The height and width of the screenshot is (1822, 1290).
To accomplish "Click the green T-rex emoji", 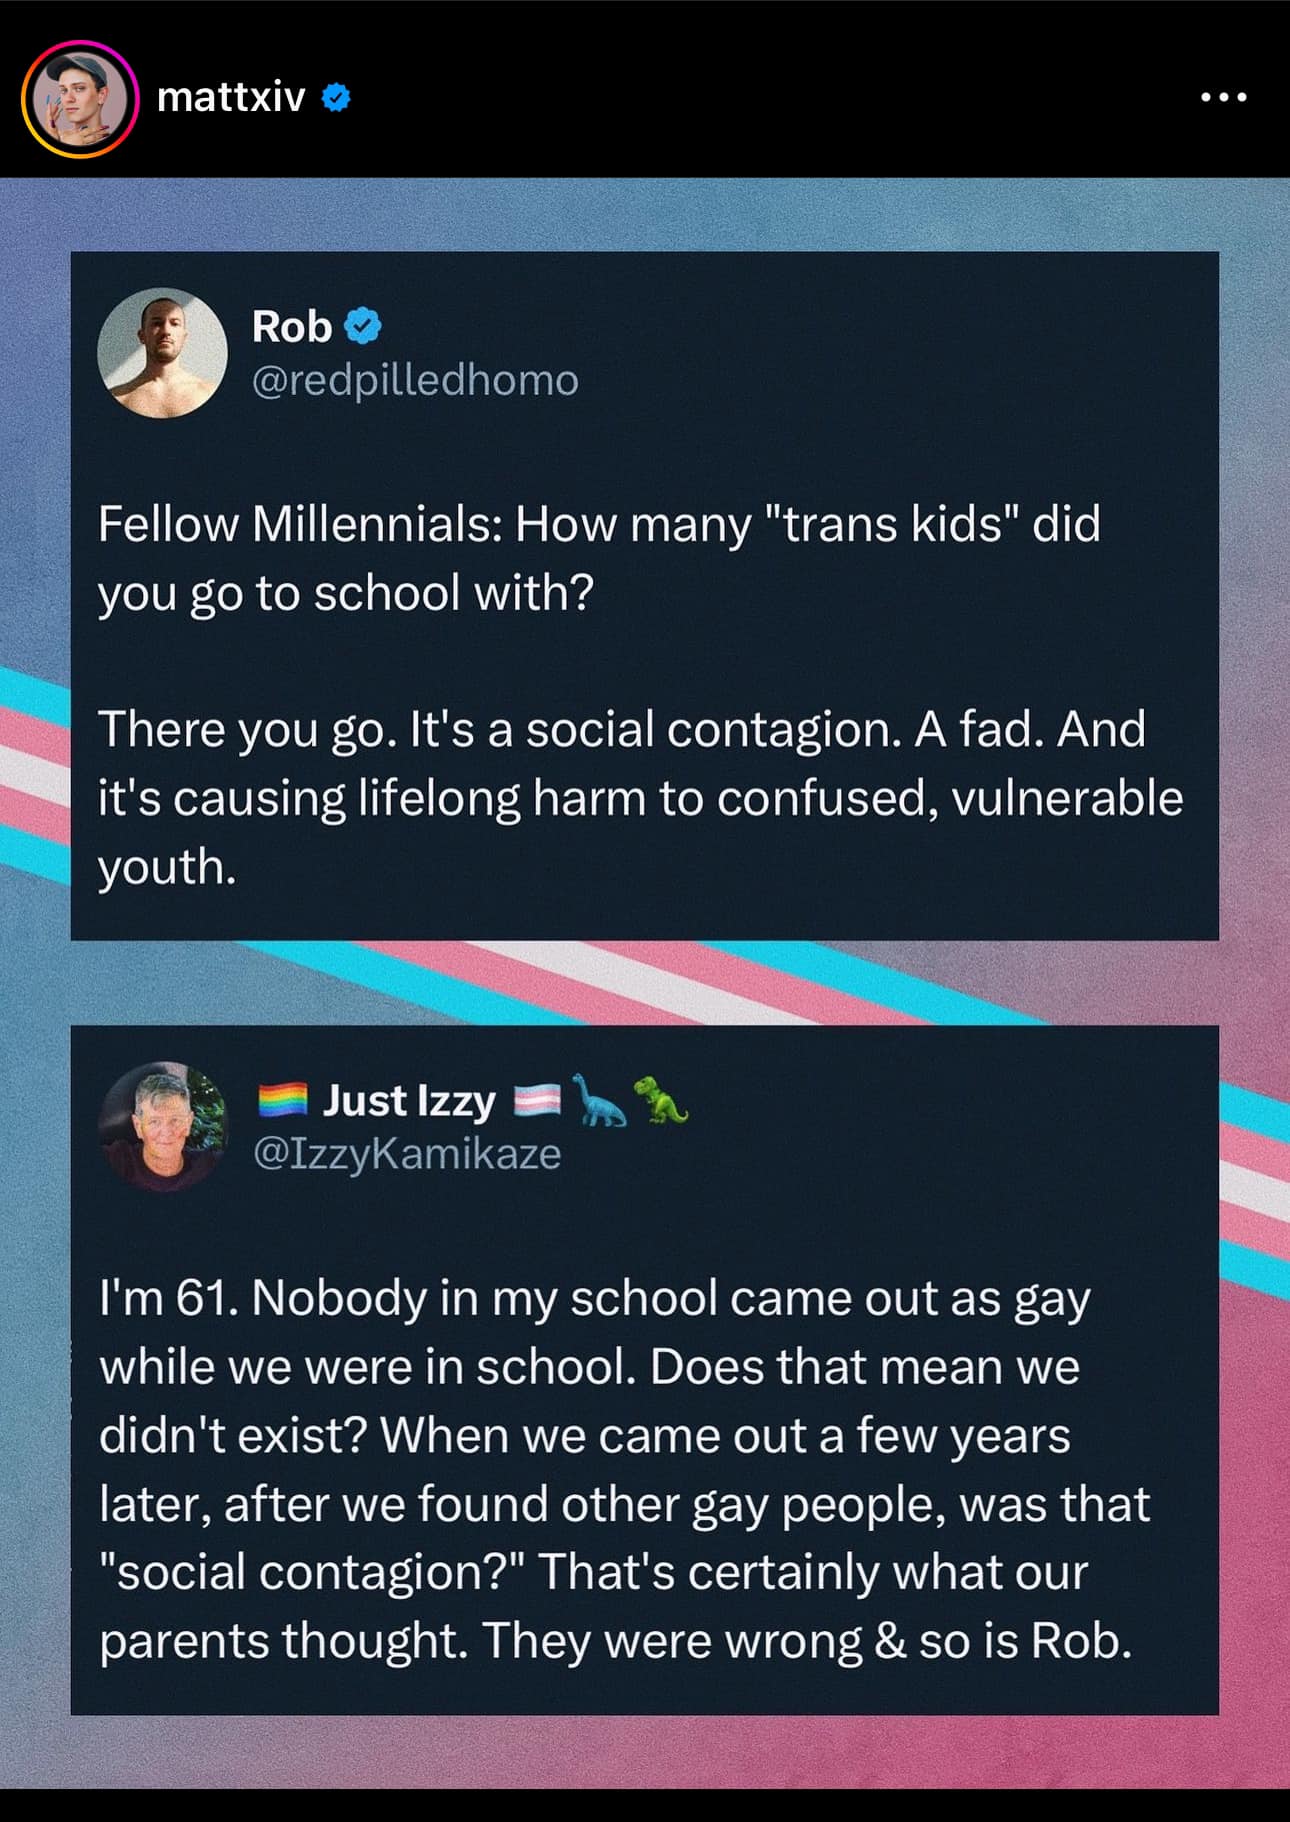I will 660,1099.
